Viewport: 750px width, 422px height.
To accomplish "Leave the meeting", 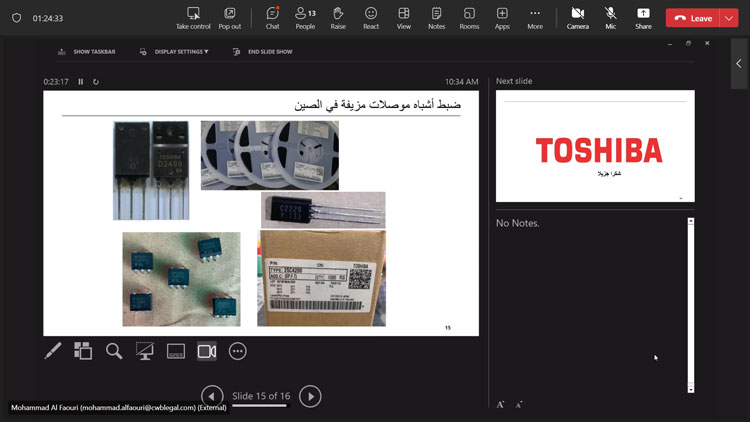I will pyautogui.click(x=692, y=18).
